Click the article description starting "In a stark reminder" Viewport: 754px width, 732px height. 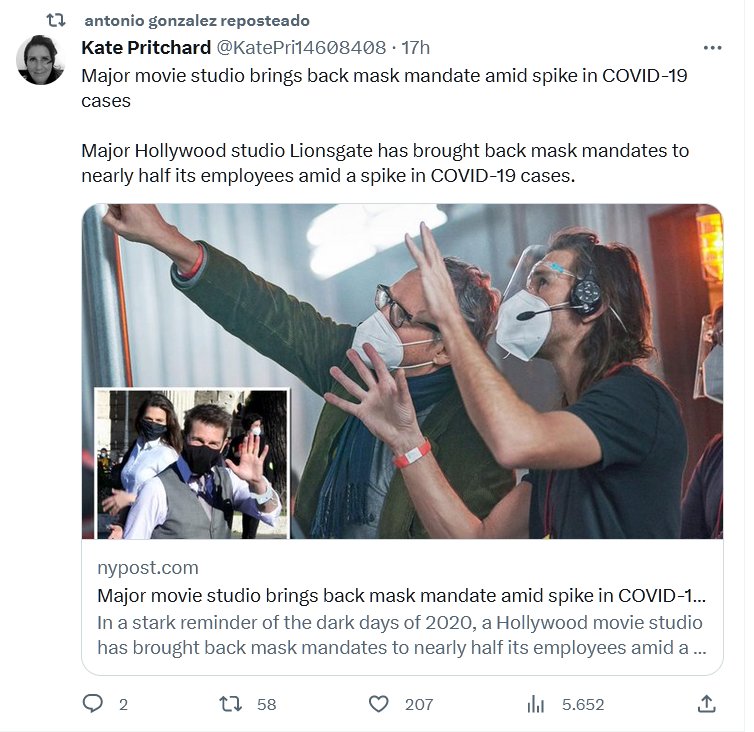click(x=402, y=634)
